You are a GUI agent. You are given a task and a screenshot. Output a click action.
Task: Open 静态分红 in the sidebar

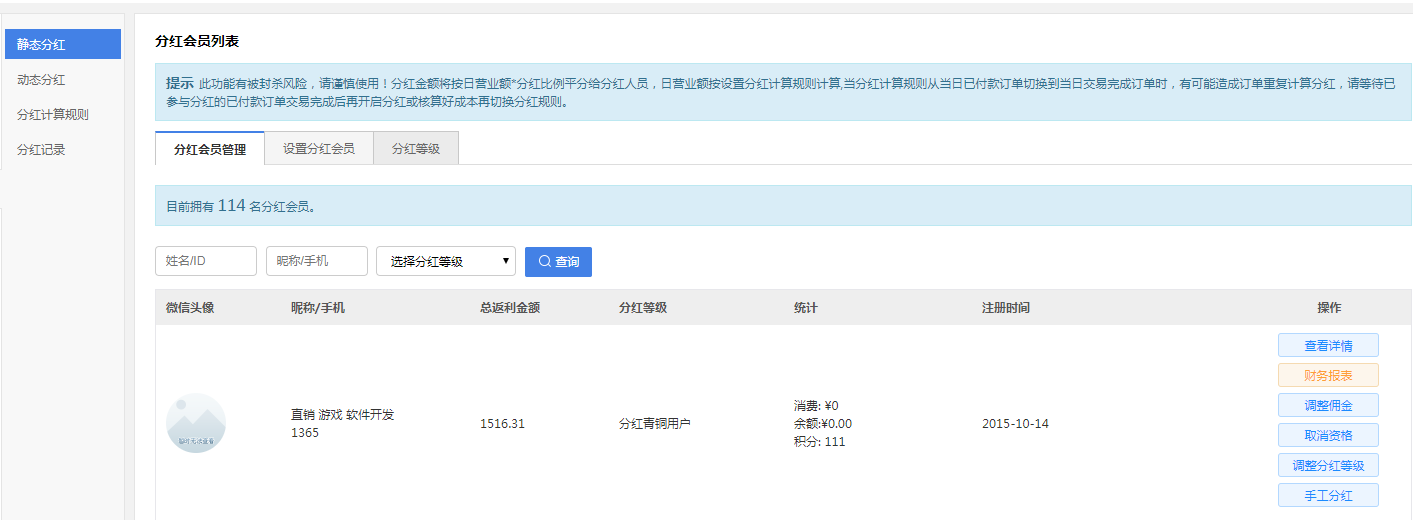62,44
